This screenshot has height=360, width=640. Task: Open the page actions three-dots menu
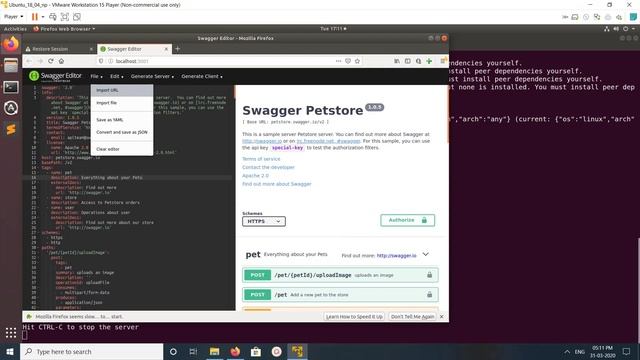338,61
